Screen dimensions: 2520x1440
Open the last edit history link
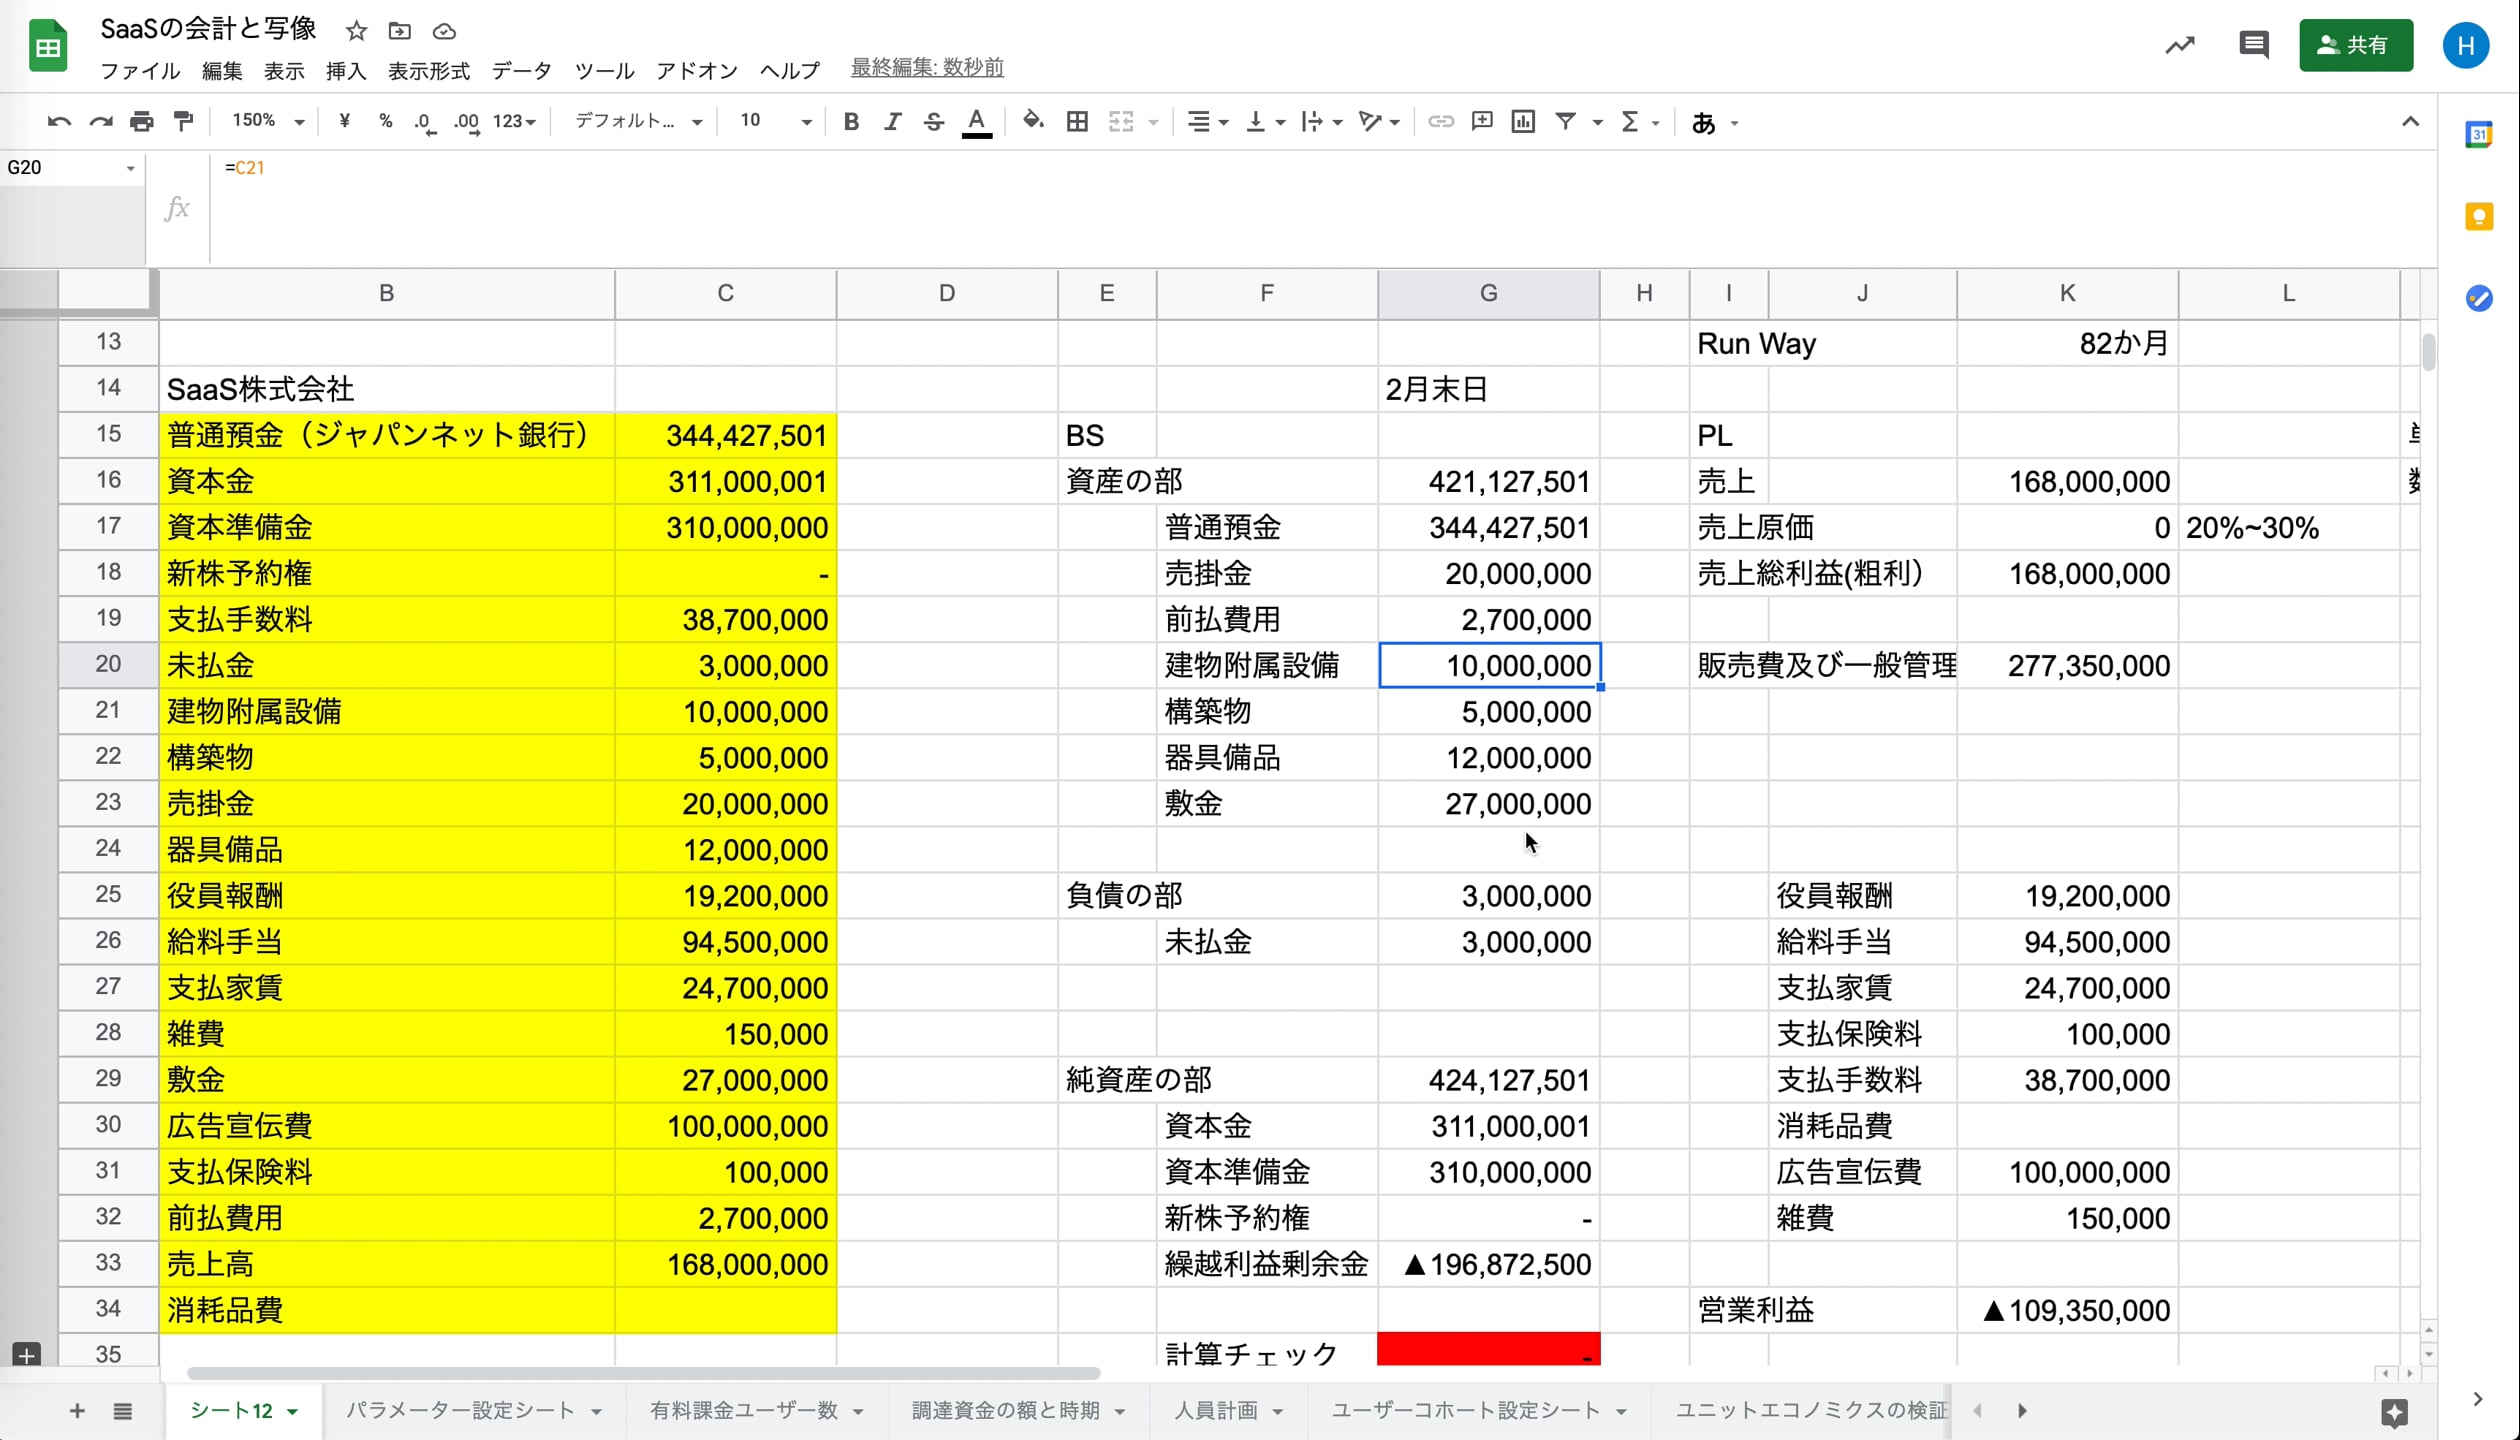click(926, 68)
